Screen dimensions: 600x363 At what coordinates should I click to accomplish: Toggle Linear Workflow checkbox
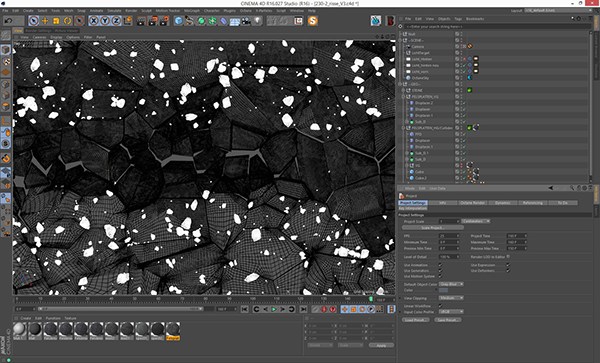440,306
